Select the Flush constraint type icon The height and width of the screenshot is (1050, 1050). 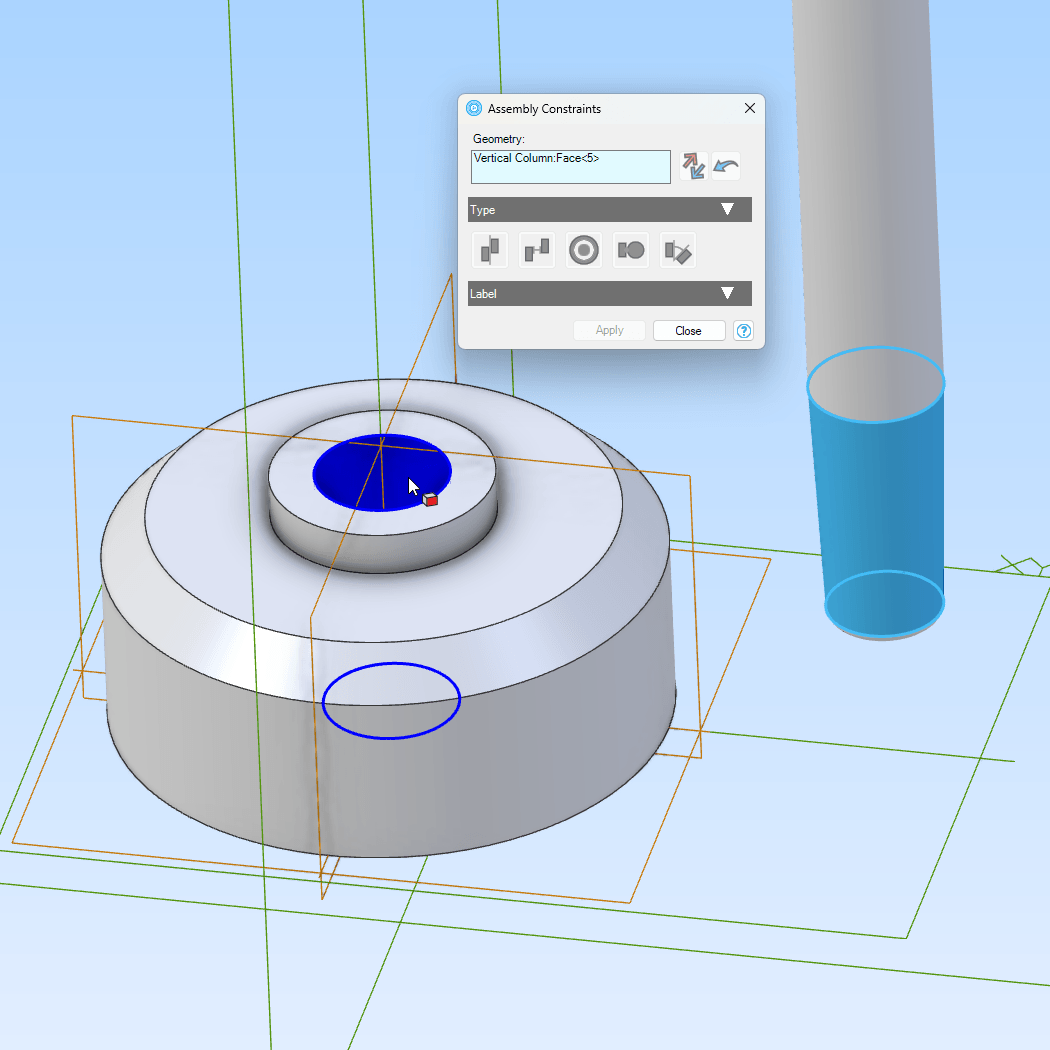pyautogui.click(x=536, y=250)
